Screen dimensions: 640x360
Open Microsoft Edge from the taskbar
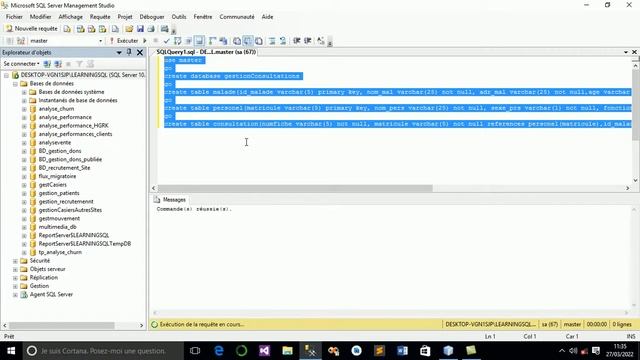(x=219, y=351)
